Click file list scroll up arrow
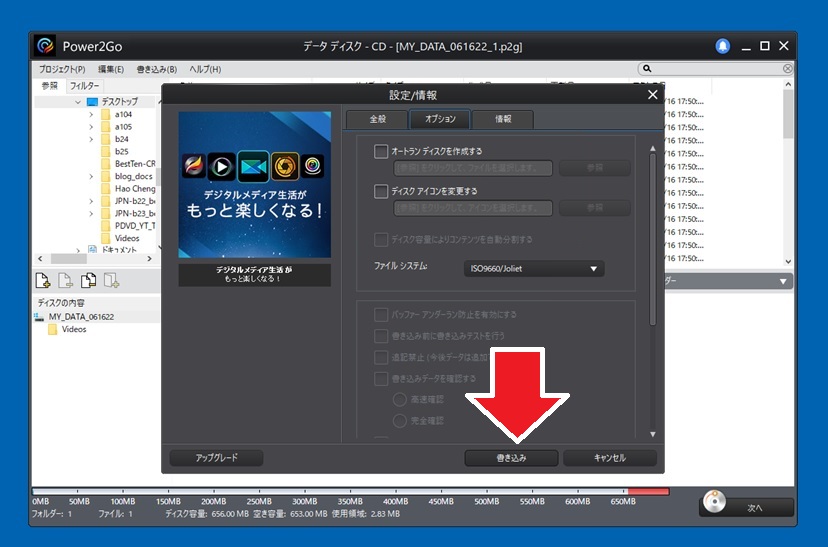This screenshot has width=828, height=547. [788, 84]
